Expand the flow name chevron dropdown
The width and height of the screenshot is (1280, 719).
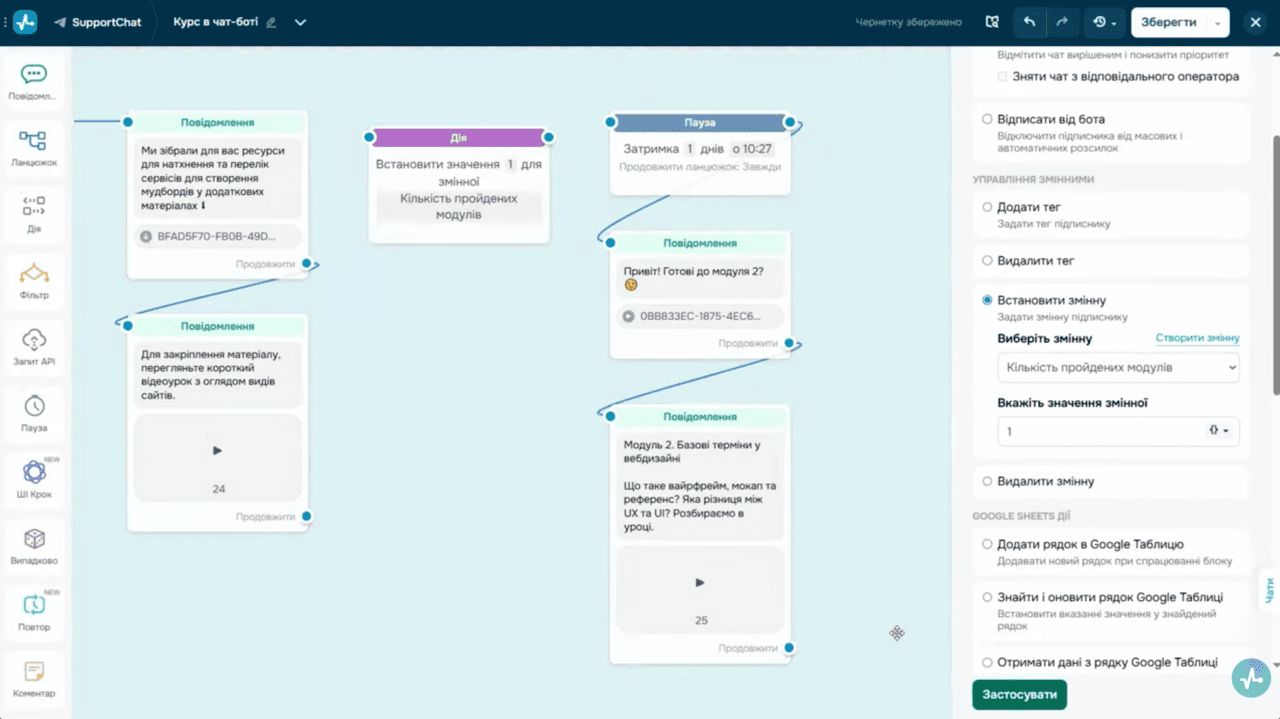coord(301,22)
